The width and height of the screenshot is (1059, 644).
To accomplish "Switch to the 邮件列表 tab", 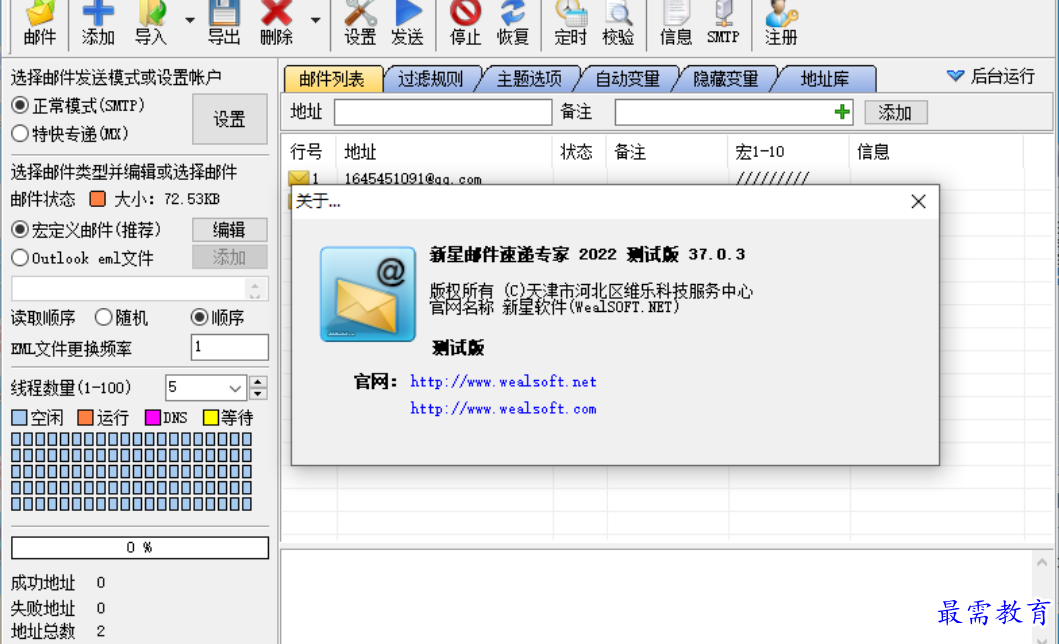I will tap(332, 79).
